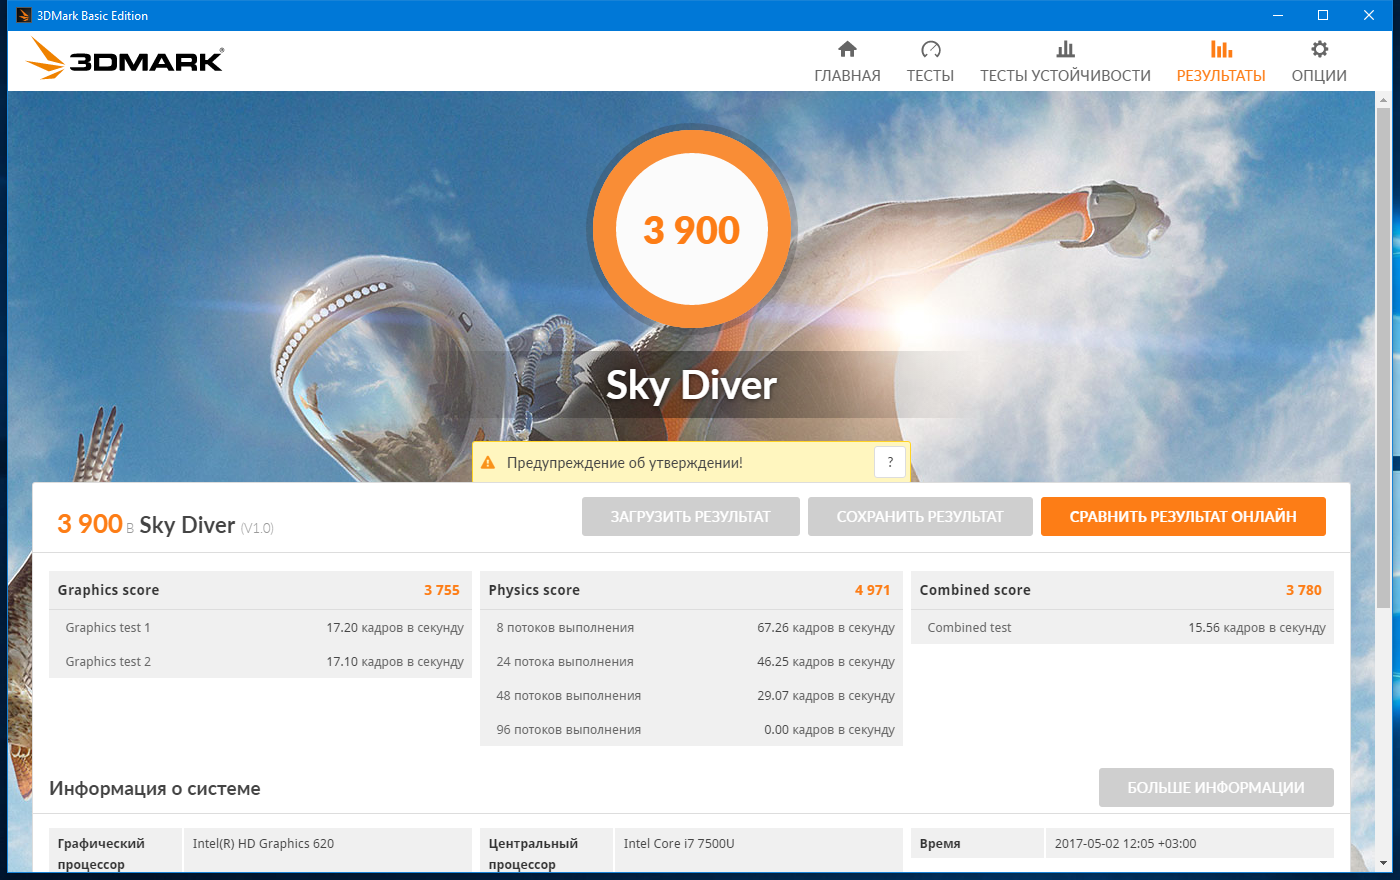
Task: Click the Intel(R) HD Graphics 620 text
Action: coord(263,844)
